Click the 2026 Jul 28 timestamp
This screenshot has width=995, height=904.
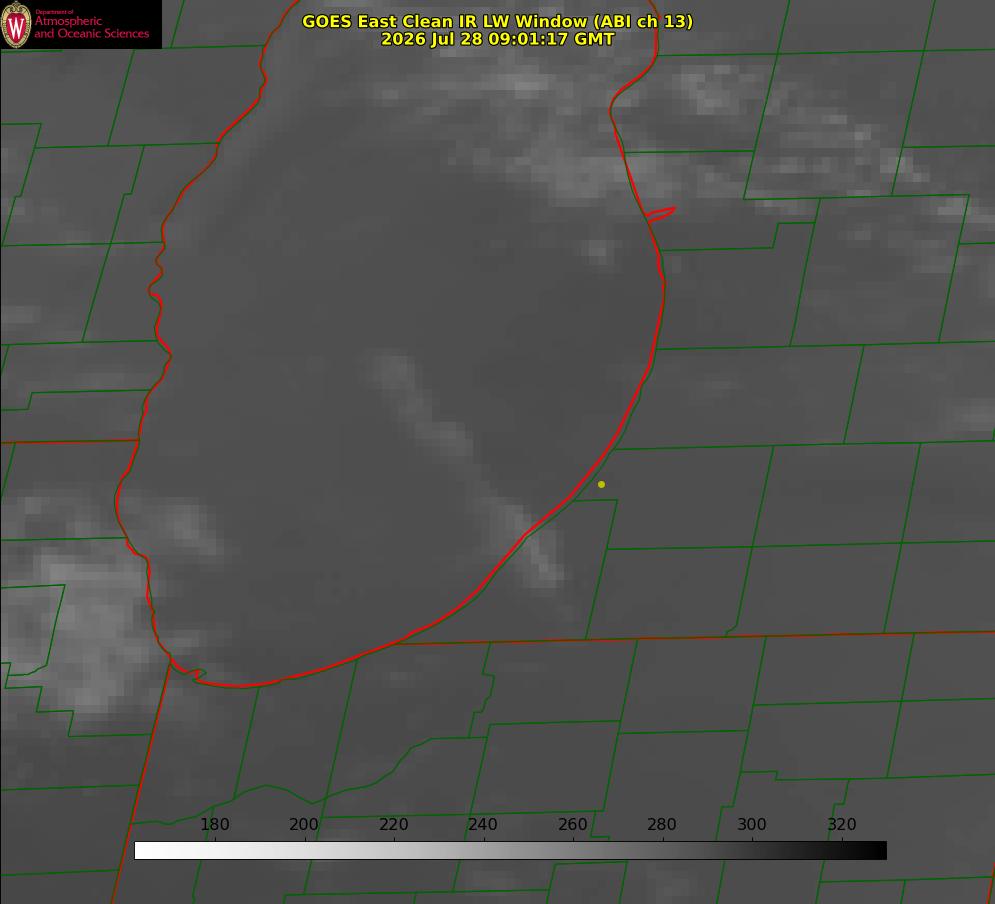[x=498, y=39]
